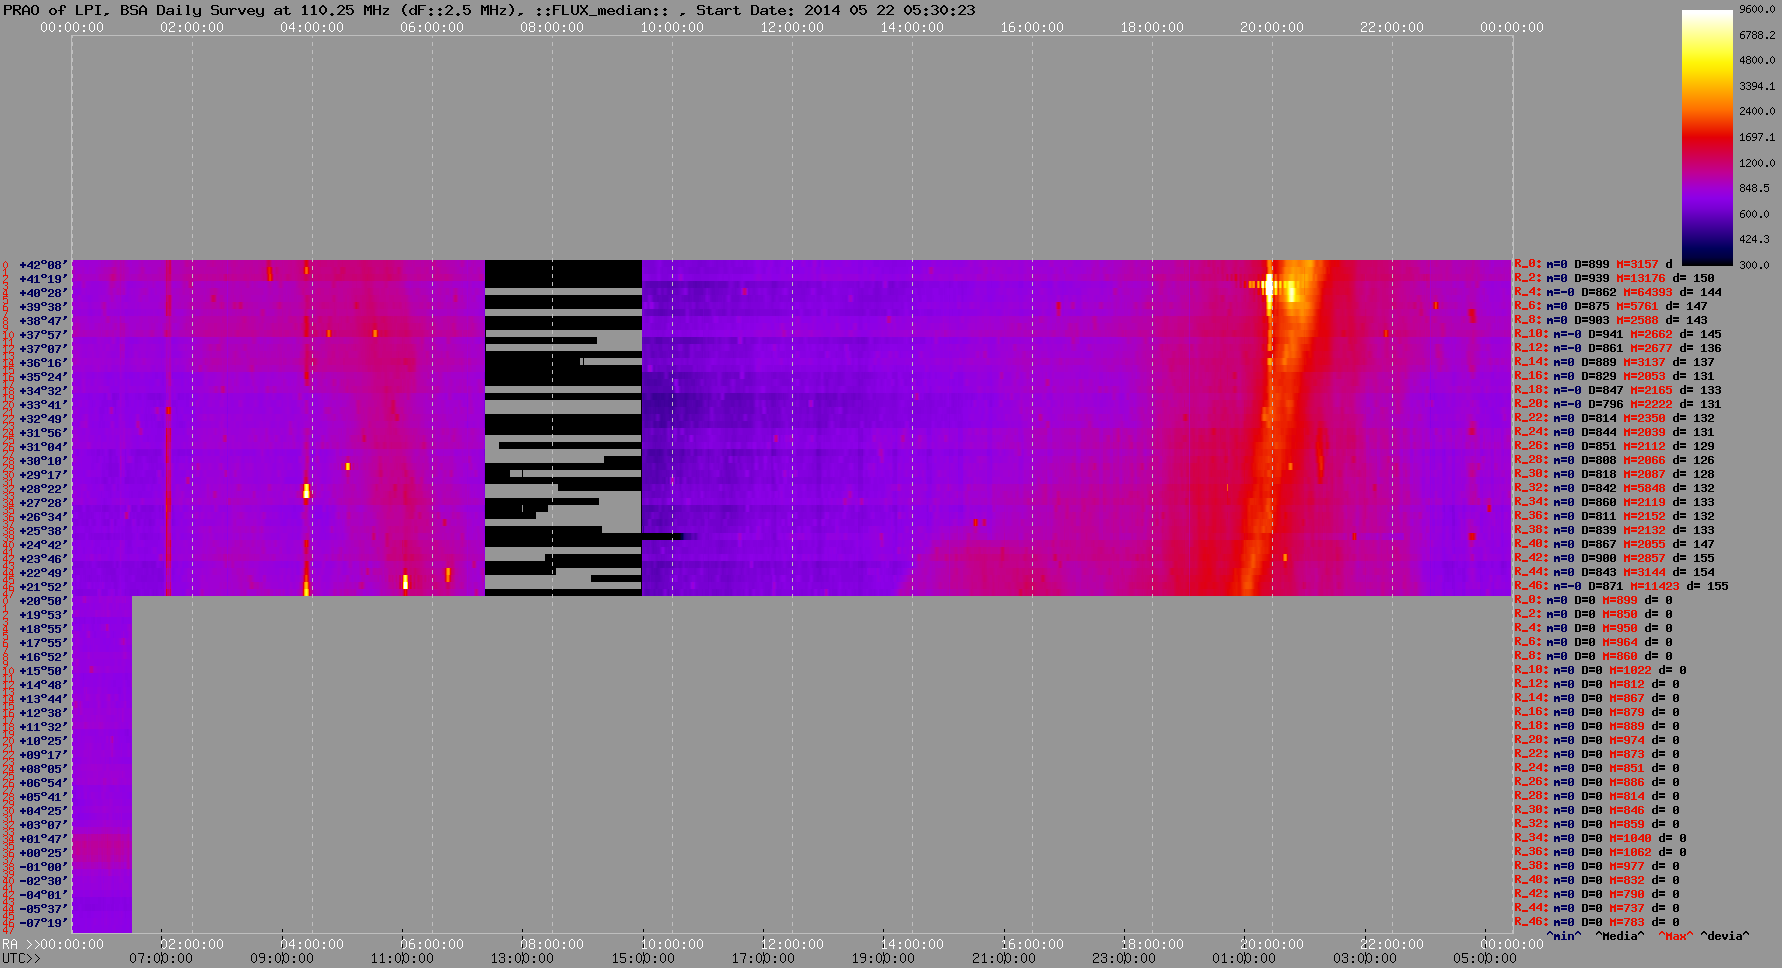Click the 03:00:00 UTC tick label
This screenshot has height=968, width=1782.
1365,958
